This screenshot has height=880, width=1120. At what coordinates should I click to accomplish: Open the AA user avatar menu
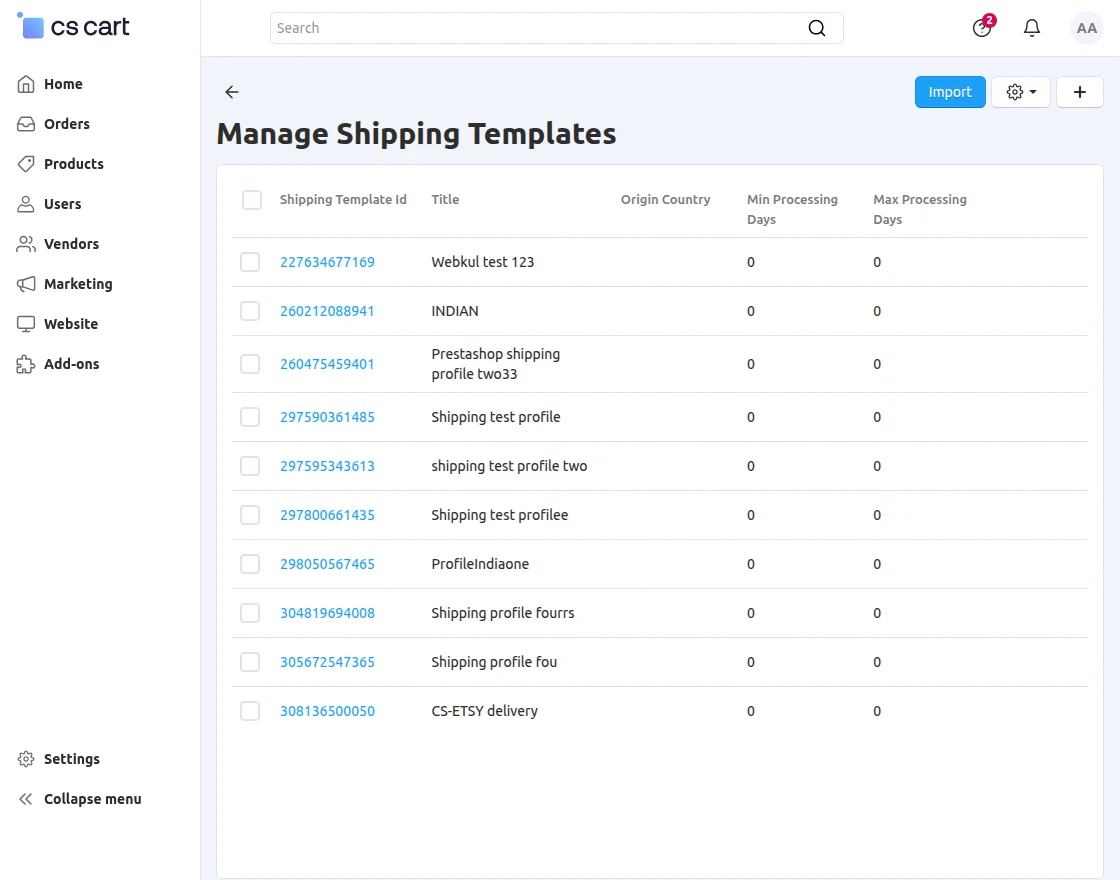[1086, 28]
